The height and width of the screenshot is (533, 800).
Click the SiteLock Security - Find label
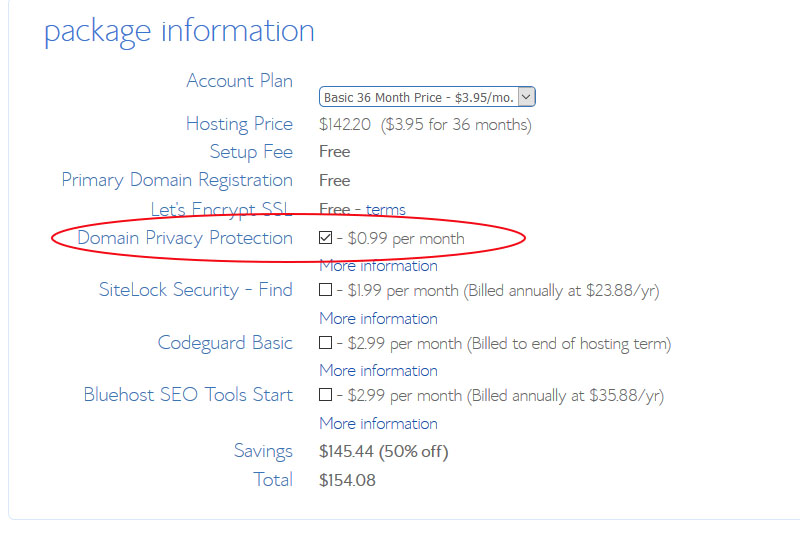click(195, 290)
